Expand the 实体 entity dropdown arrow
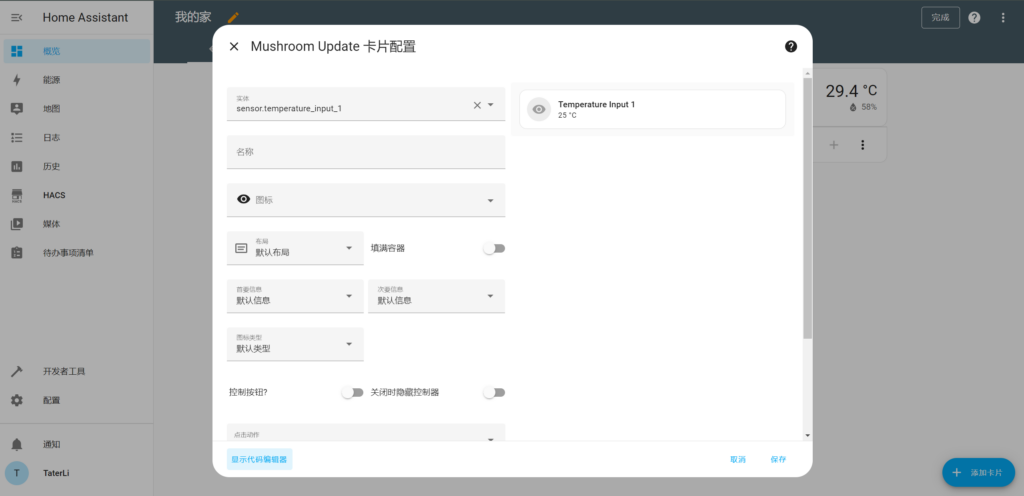 click(491, 105)
